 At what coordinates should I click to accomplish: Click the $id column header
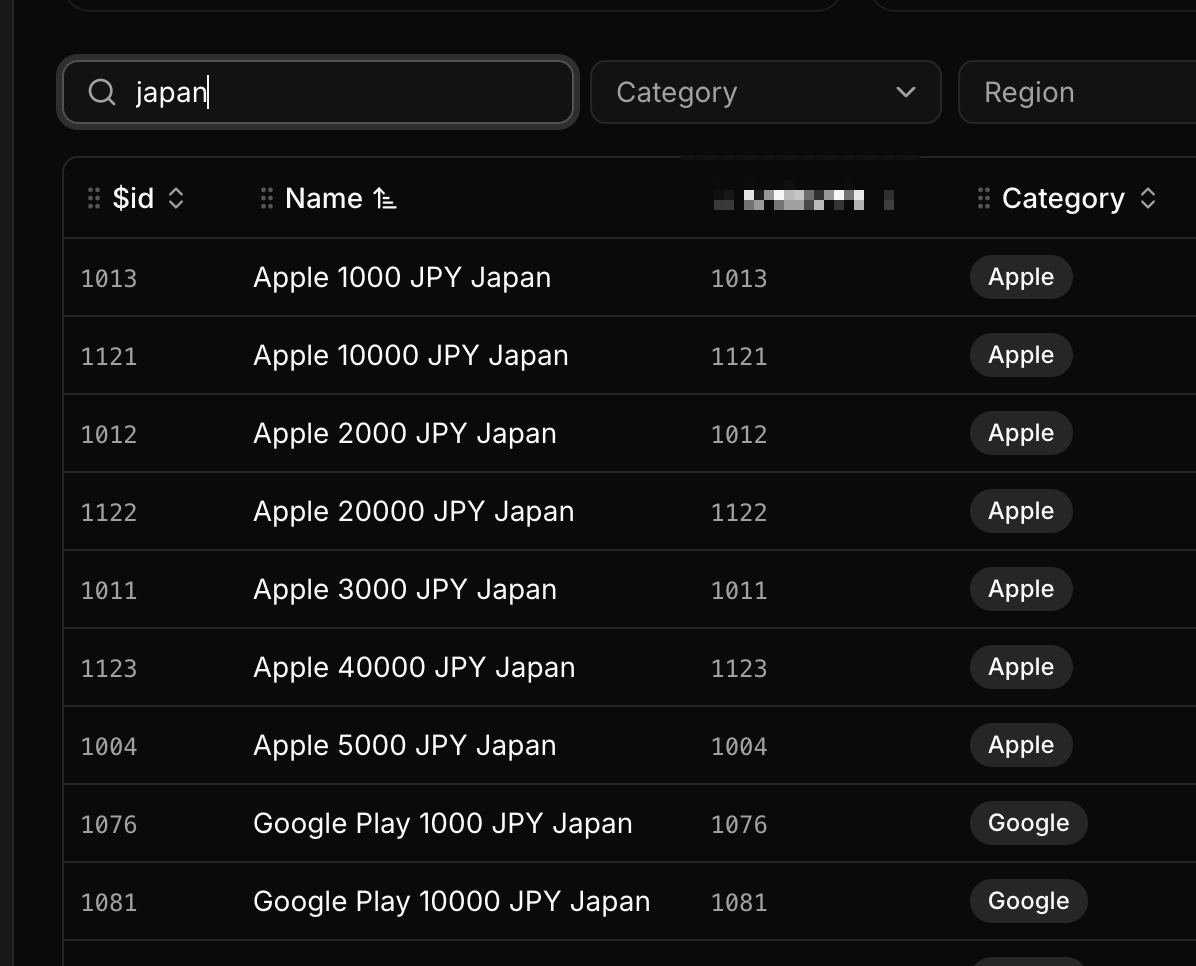[x=133, y=198]
